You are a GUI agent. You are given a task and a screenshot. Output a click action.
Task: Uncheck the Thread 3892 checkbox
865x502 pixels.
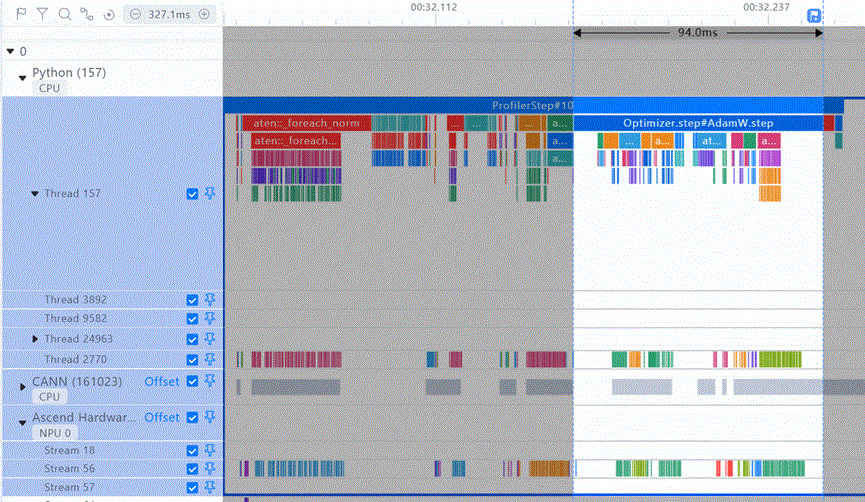(x=192, y=300)
